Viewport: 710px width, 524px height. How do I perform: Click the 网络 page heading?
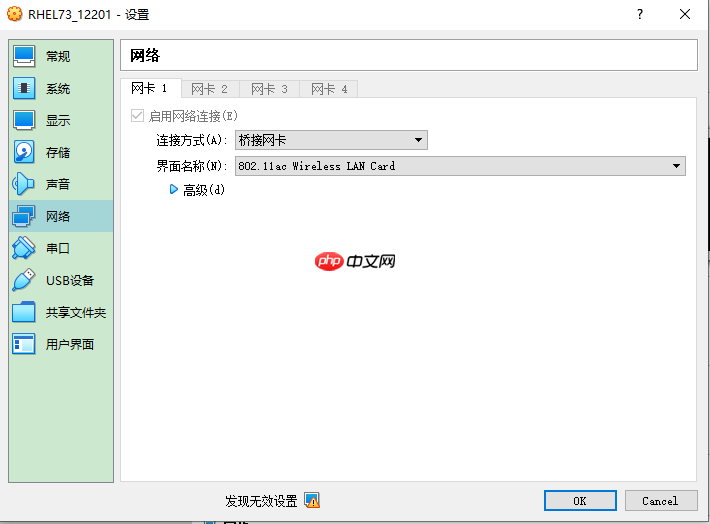click(x=145, y=55)
